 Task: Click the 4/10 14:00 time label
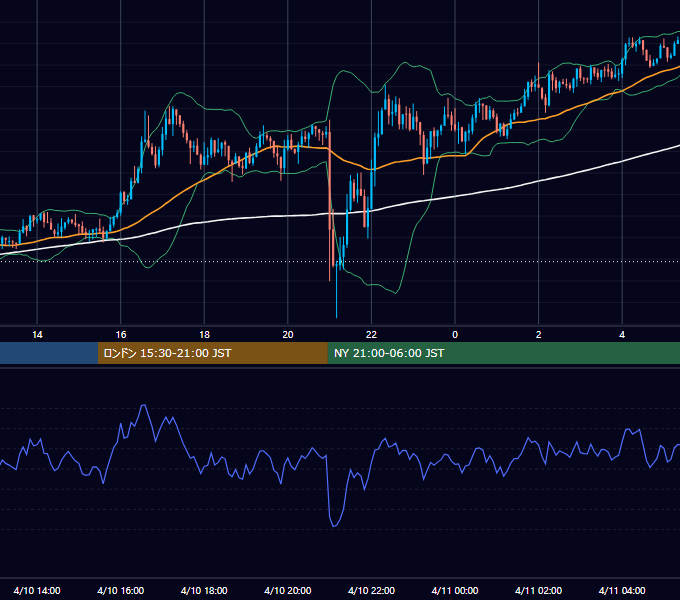tap(37, 590)
